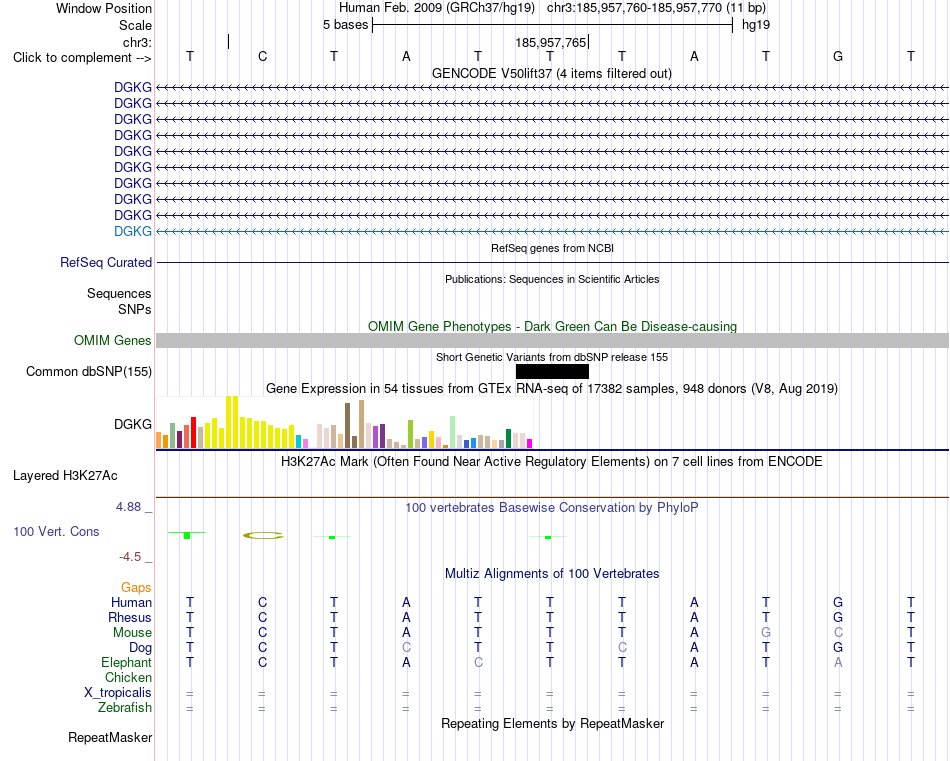
Task: Select the Elephant species label
Action: click(126, 662)
